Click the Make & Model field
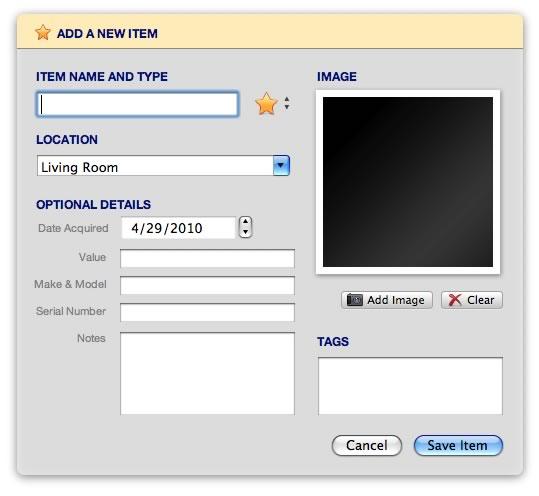The height and width of the screenshot is (496, 539). point(207,286)
